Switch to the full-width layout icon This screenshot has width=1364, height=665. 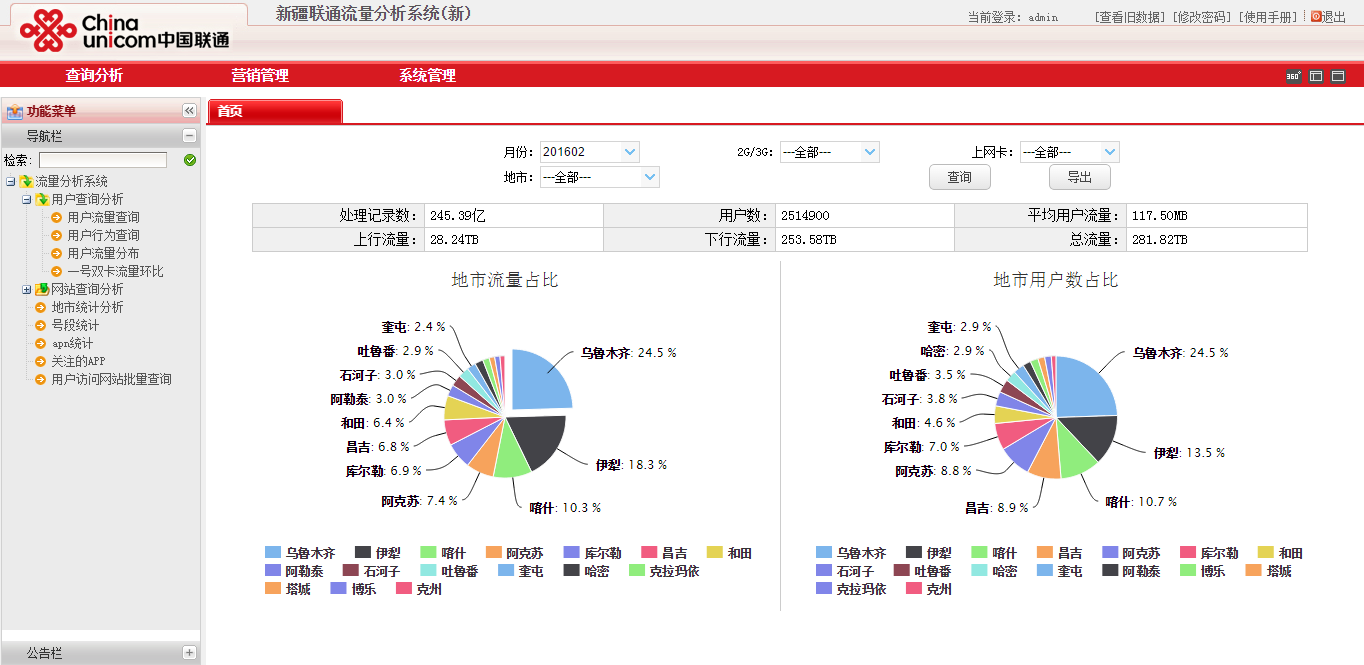pos(1338,76)
